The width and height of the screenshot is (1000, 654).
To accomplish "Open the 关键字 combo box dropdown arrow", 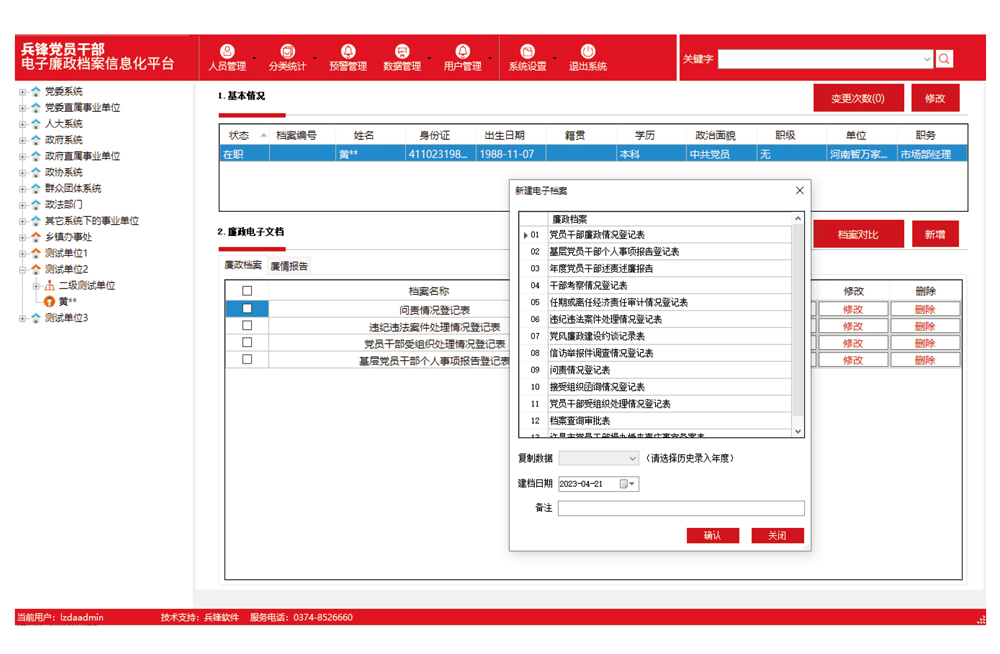I will point(927,59).
